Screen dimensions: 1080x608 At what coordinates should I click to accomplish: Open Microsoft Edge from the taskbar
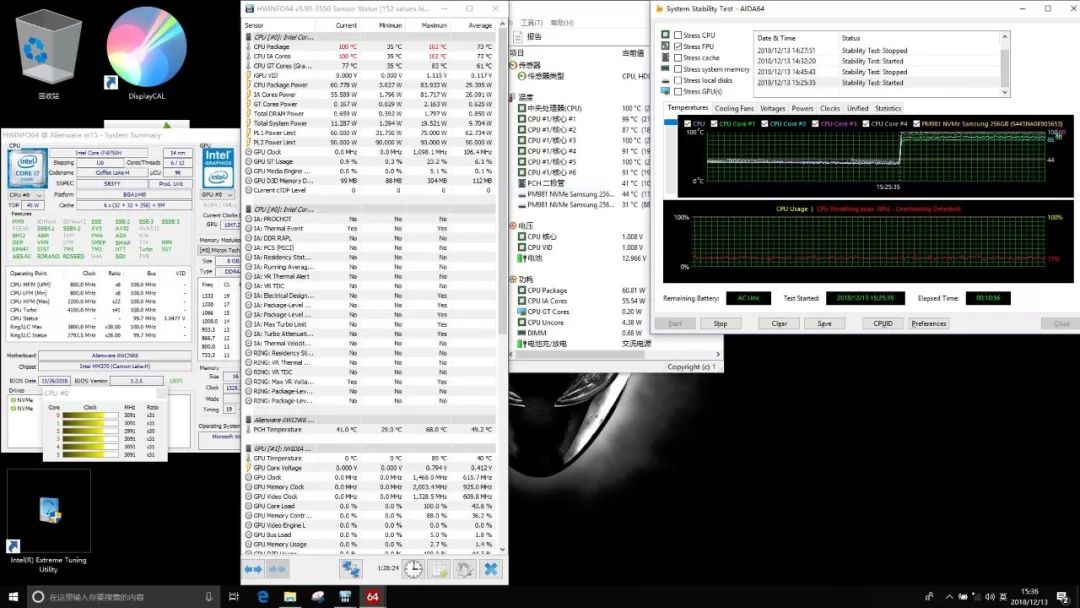262,596
